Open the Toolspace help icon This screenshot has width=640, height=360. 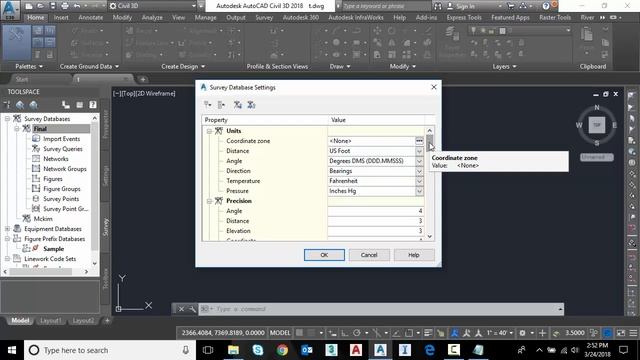[x=93, y=105]
